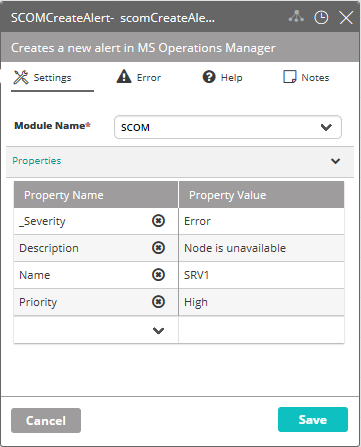The width and height of the screenshot is (361, 447).
Task: Edit the 'Node is unavailable' value
Action: [261, 248]
